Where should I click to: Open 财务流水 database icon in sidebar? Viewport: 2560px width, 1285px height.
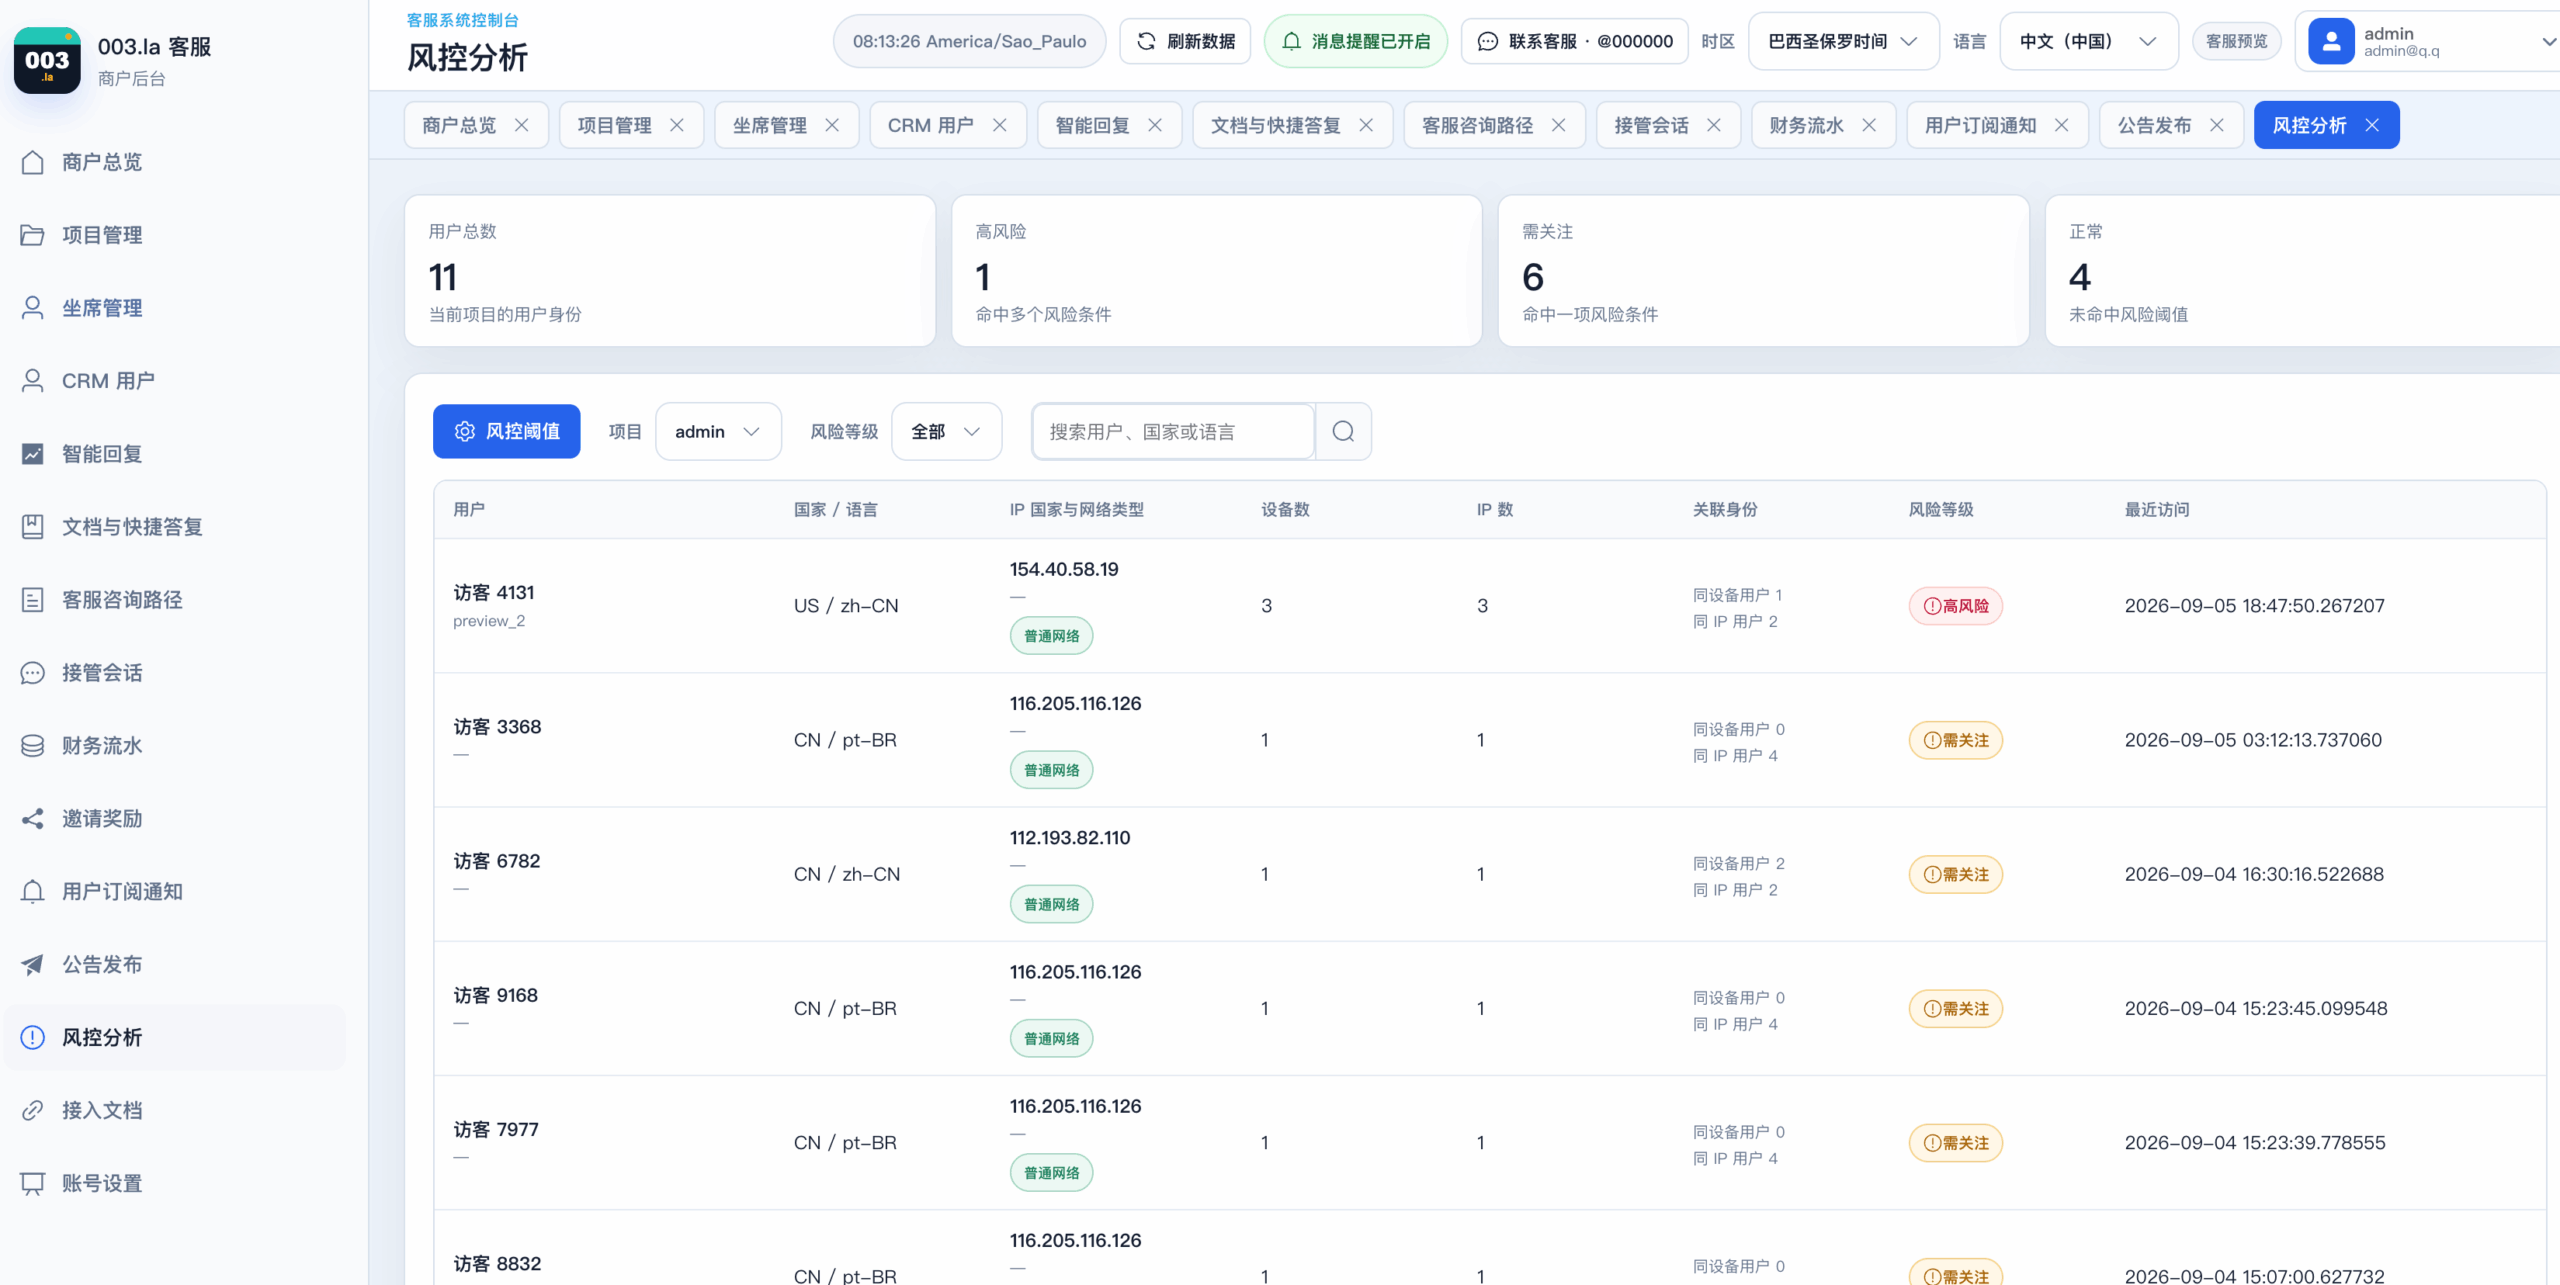tap(33, 746)
